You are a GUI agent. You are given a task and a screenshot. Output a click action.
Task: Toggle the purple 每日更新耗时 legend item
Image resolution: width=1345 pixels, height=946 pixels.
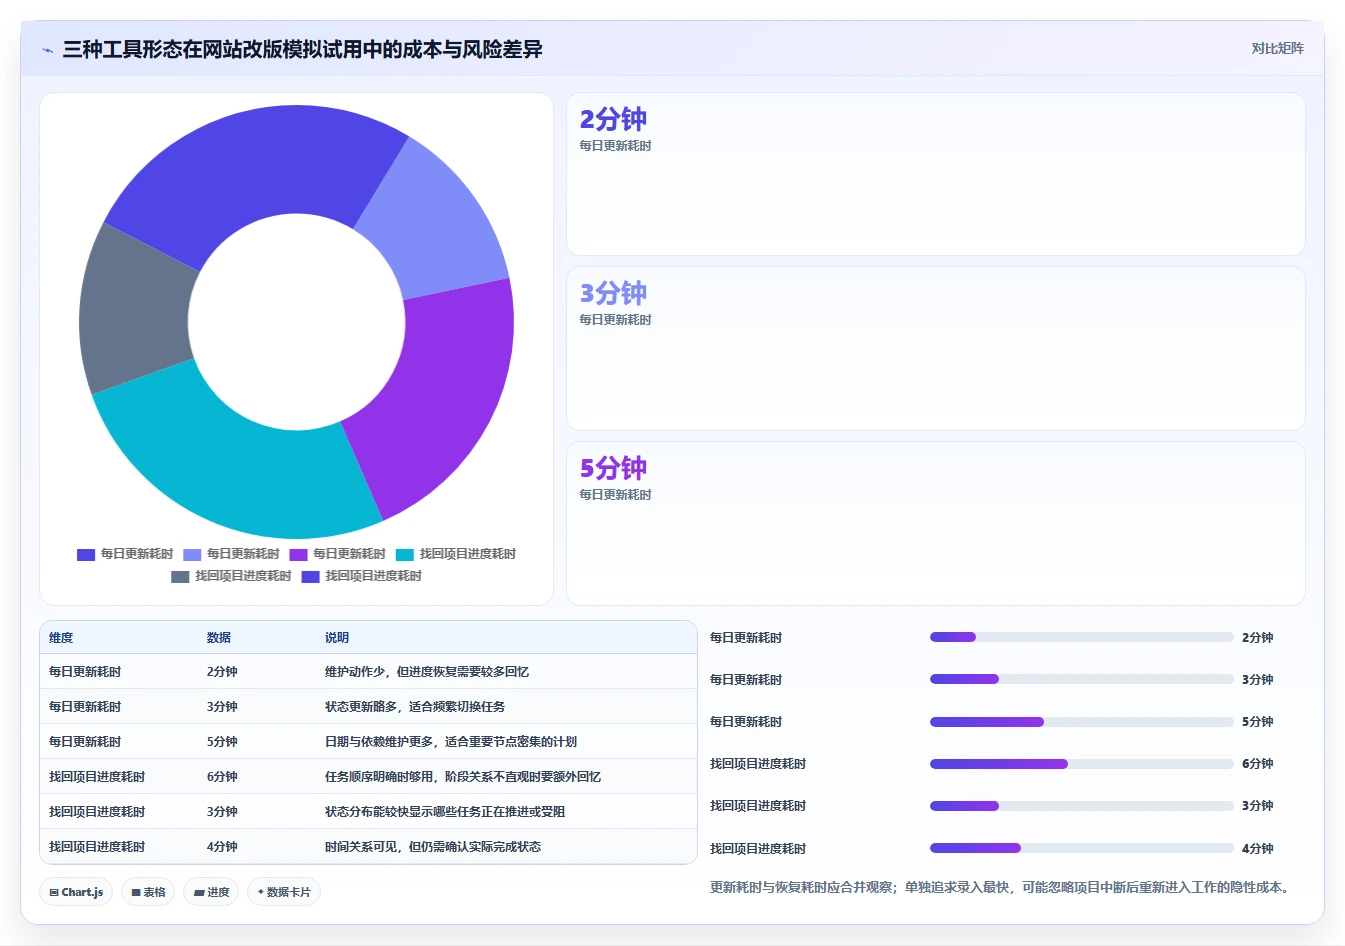[337, 554]
